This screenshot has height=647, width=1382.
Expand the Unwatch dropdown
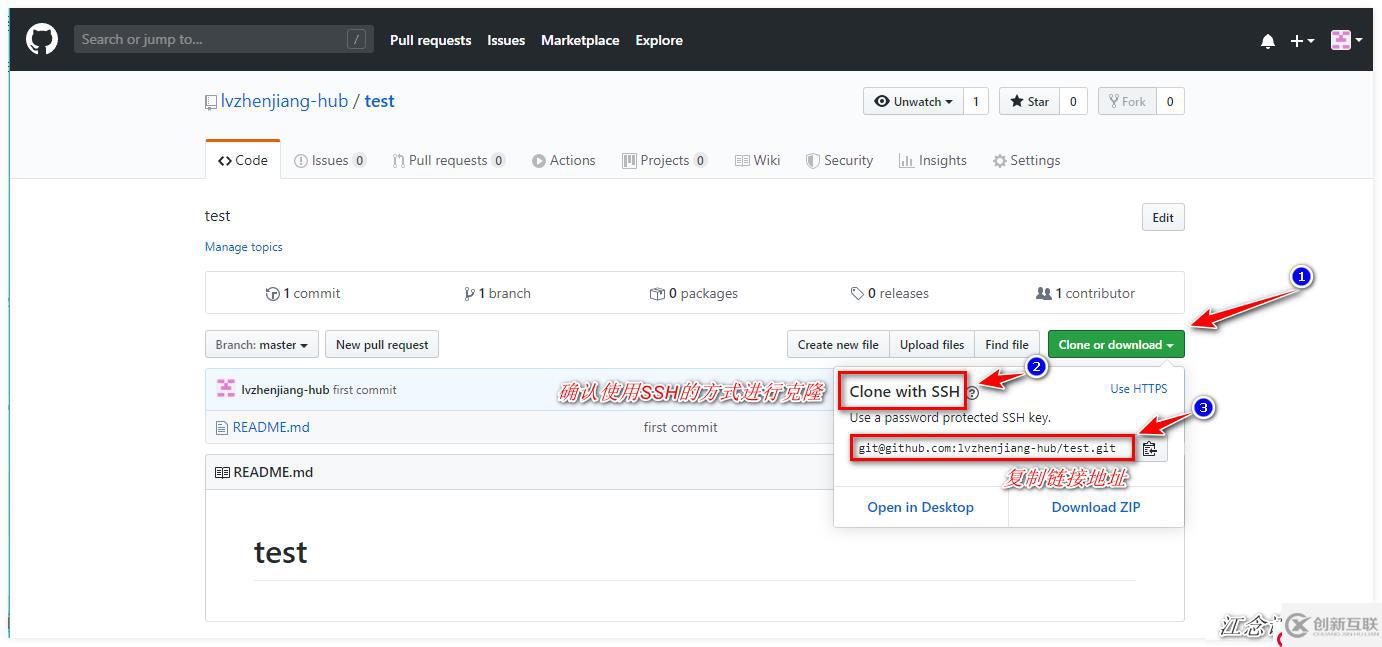pos(913,101)
